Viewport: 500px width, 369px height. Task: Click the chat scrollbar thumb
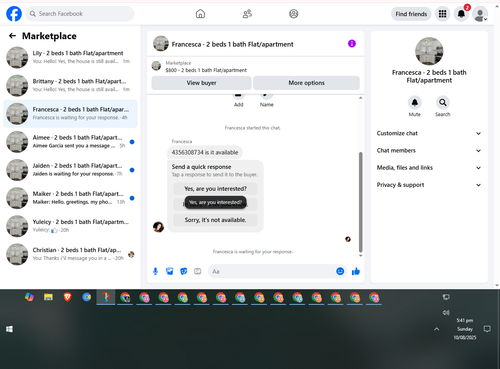360,202
